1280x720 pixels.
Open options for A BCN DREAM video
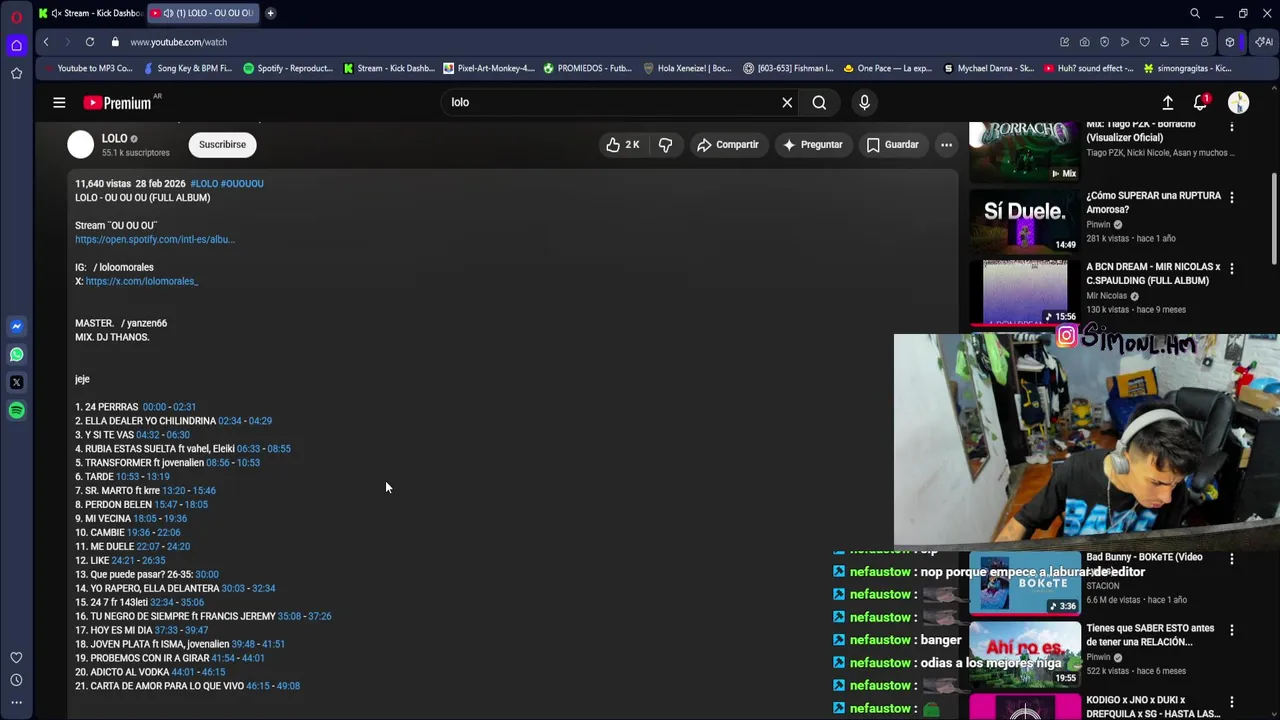coord(1232,268)
